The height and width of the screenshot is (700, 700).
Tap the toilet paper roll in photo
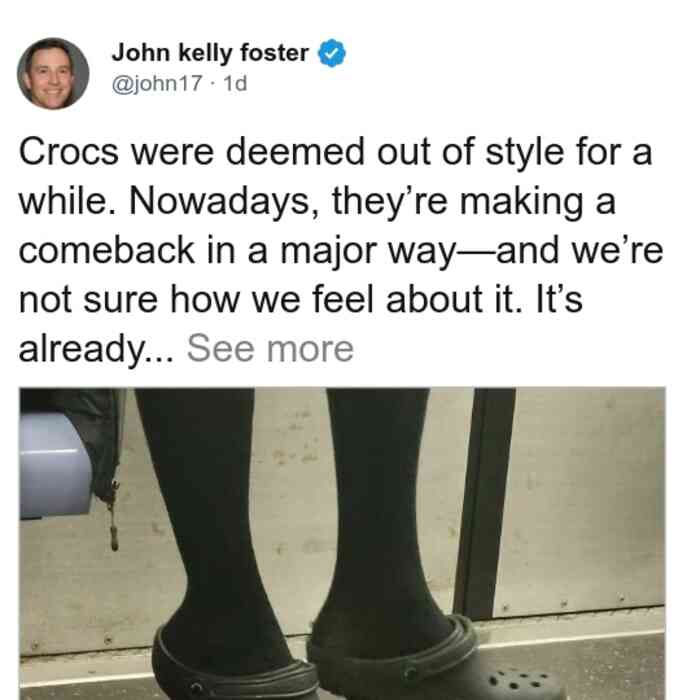(55, 465)
